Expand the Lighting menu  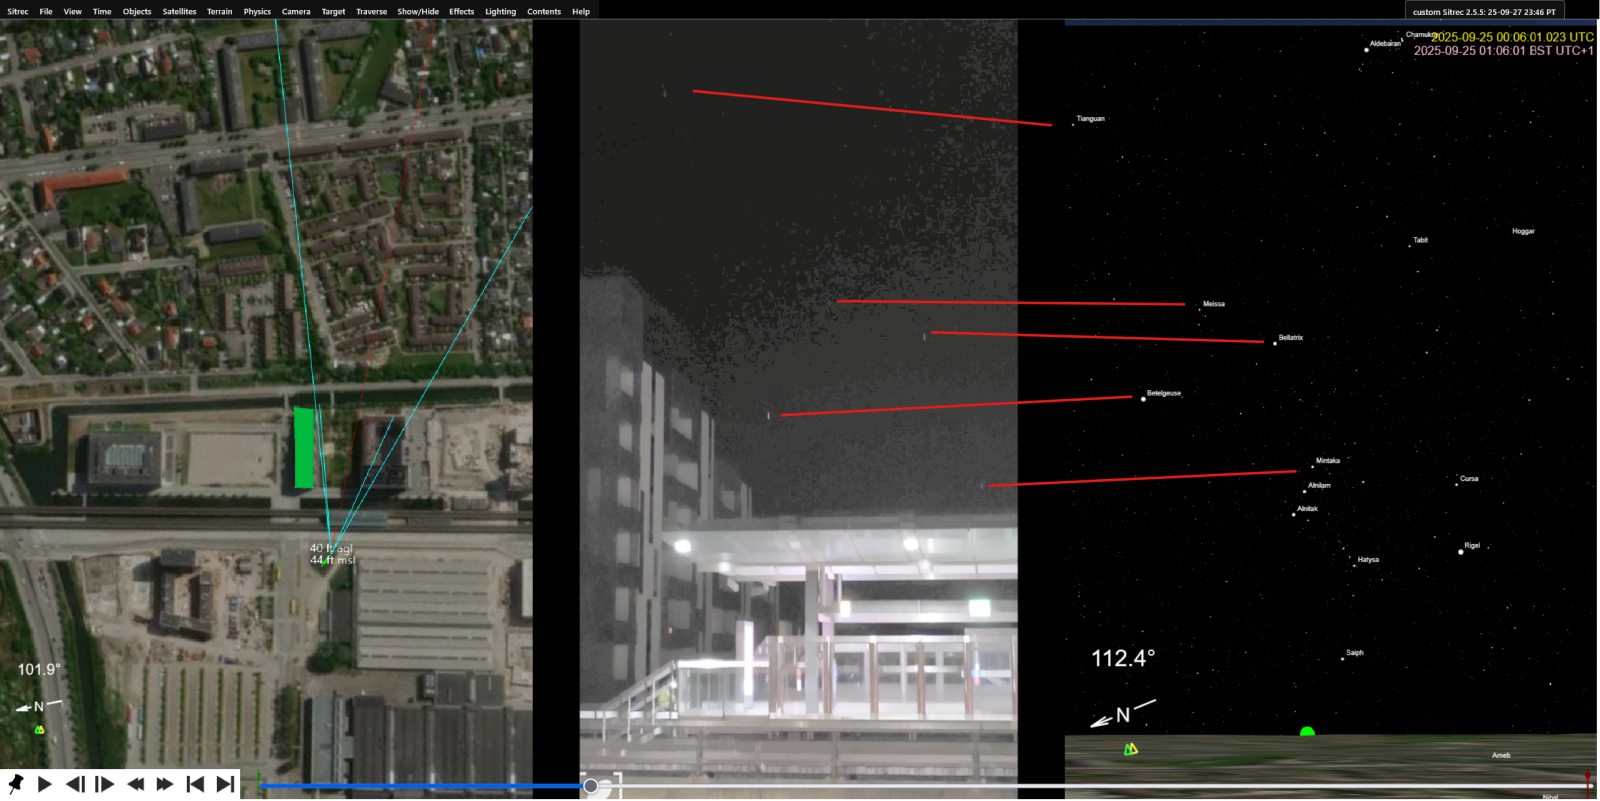pos(500,12)
